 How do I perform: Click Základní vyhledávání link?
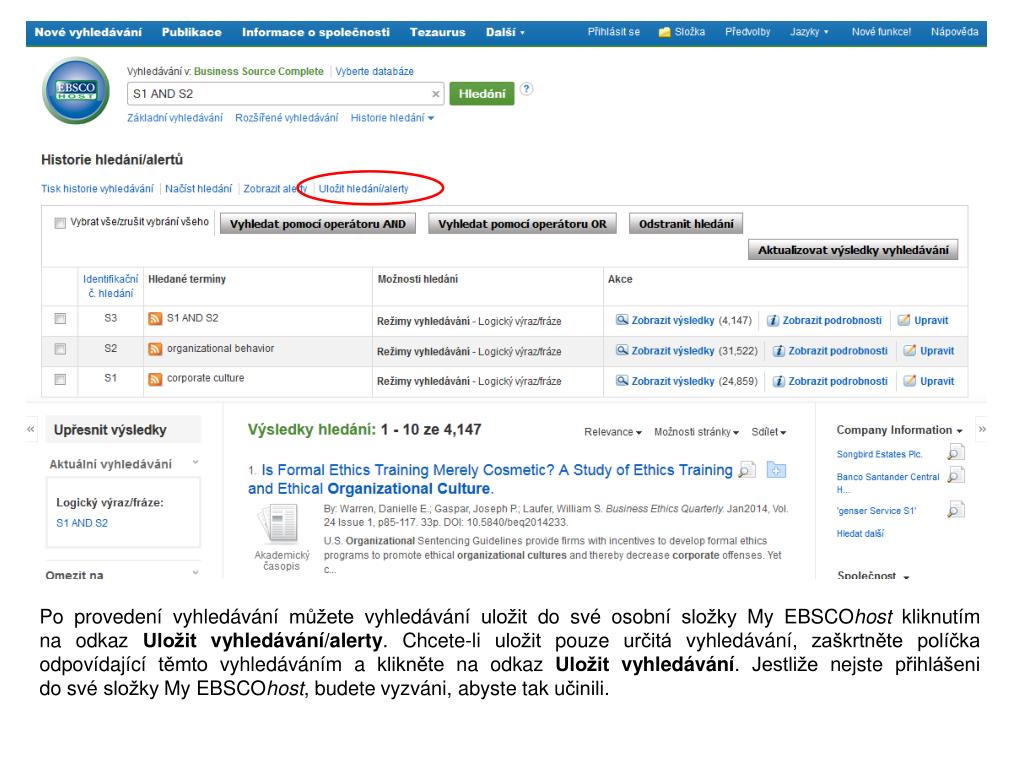point(175,118)
